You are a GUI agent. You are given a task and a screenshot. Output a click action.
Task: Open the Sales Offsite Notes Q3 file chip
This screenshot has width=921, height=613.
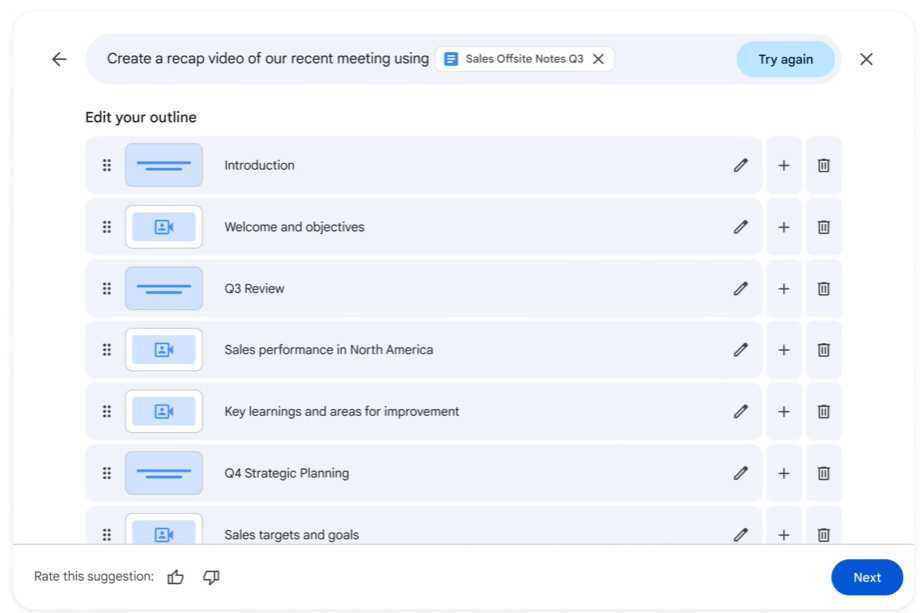pyautogui.click(x=520, y=59)
